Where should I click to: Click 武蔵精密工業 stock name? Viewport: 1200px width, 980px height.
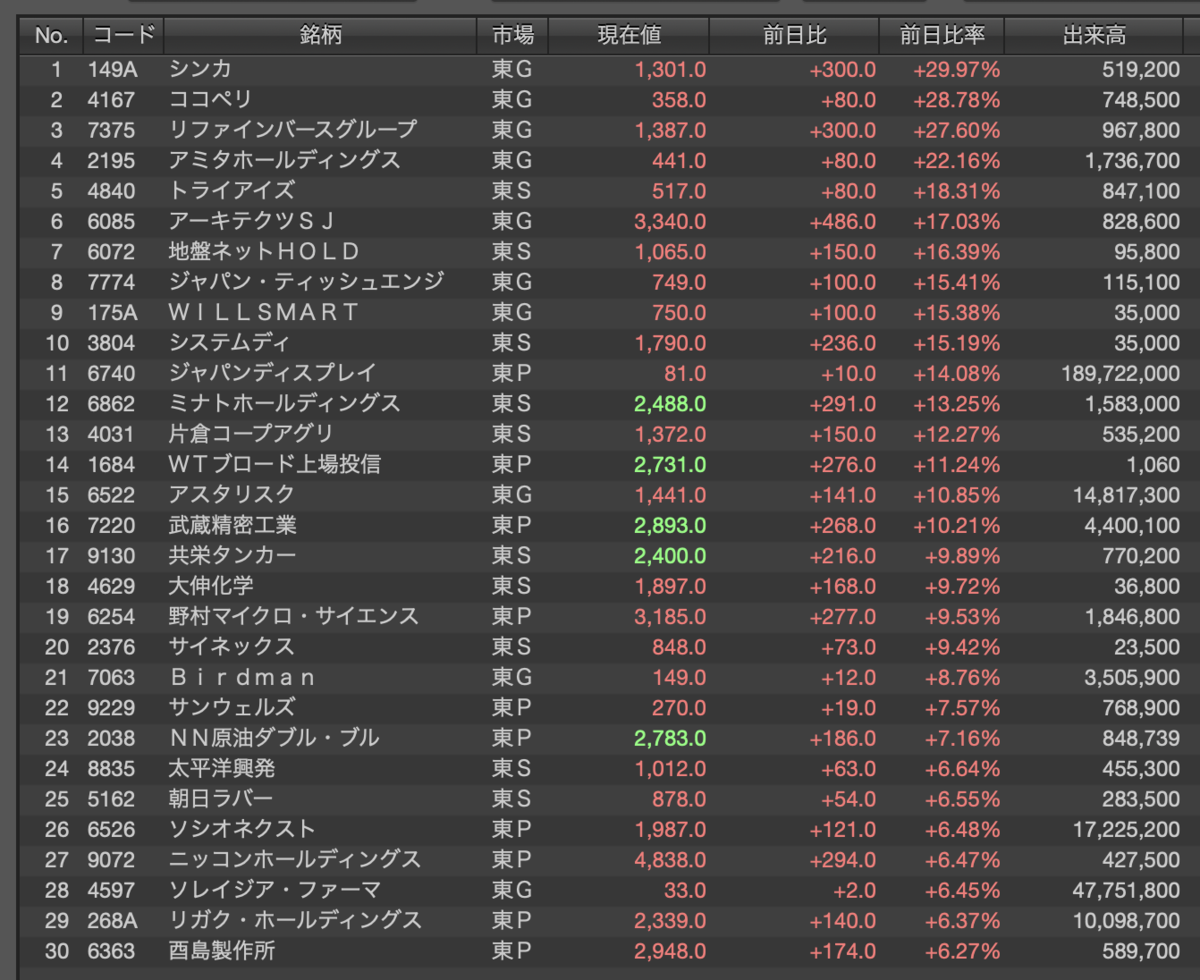pos(233,525)
